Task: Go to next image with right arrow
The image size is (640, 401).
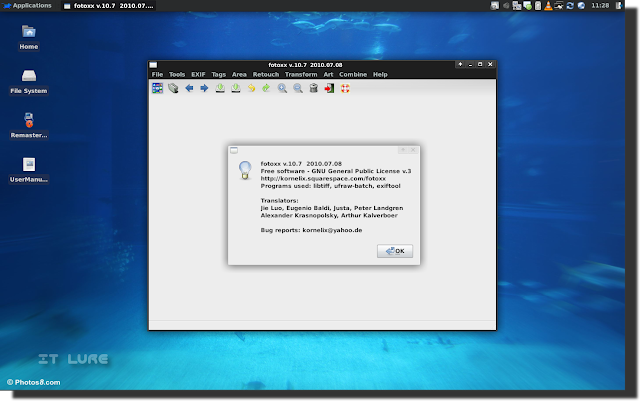Action: tap(204, 88)
